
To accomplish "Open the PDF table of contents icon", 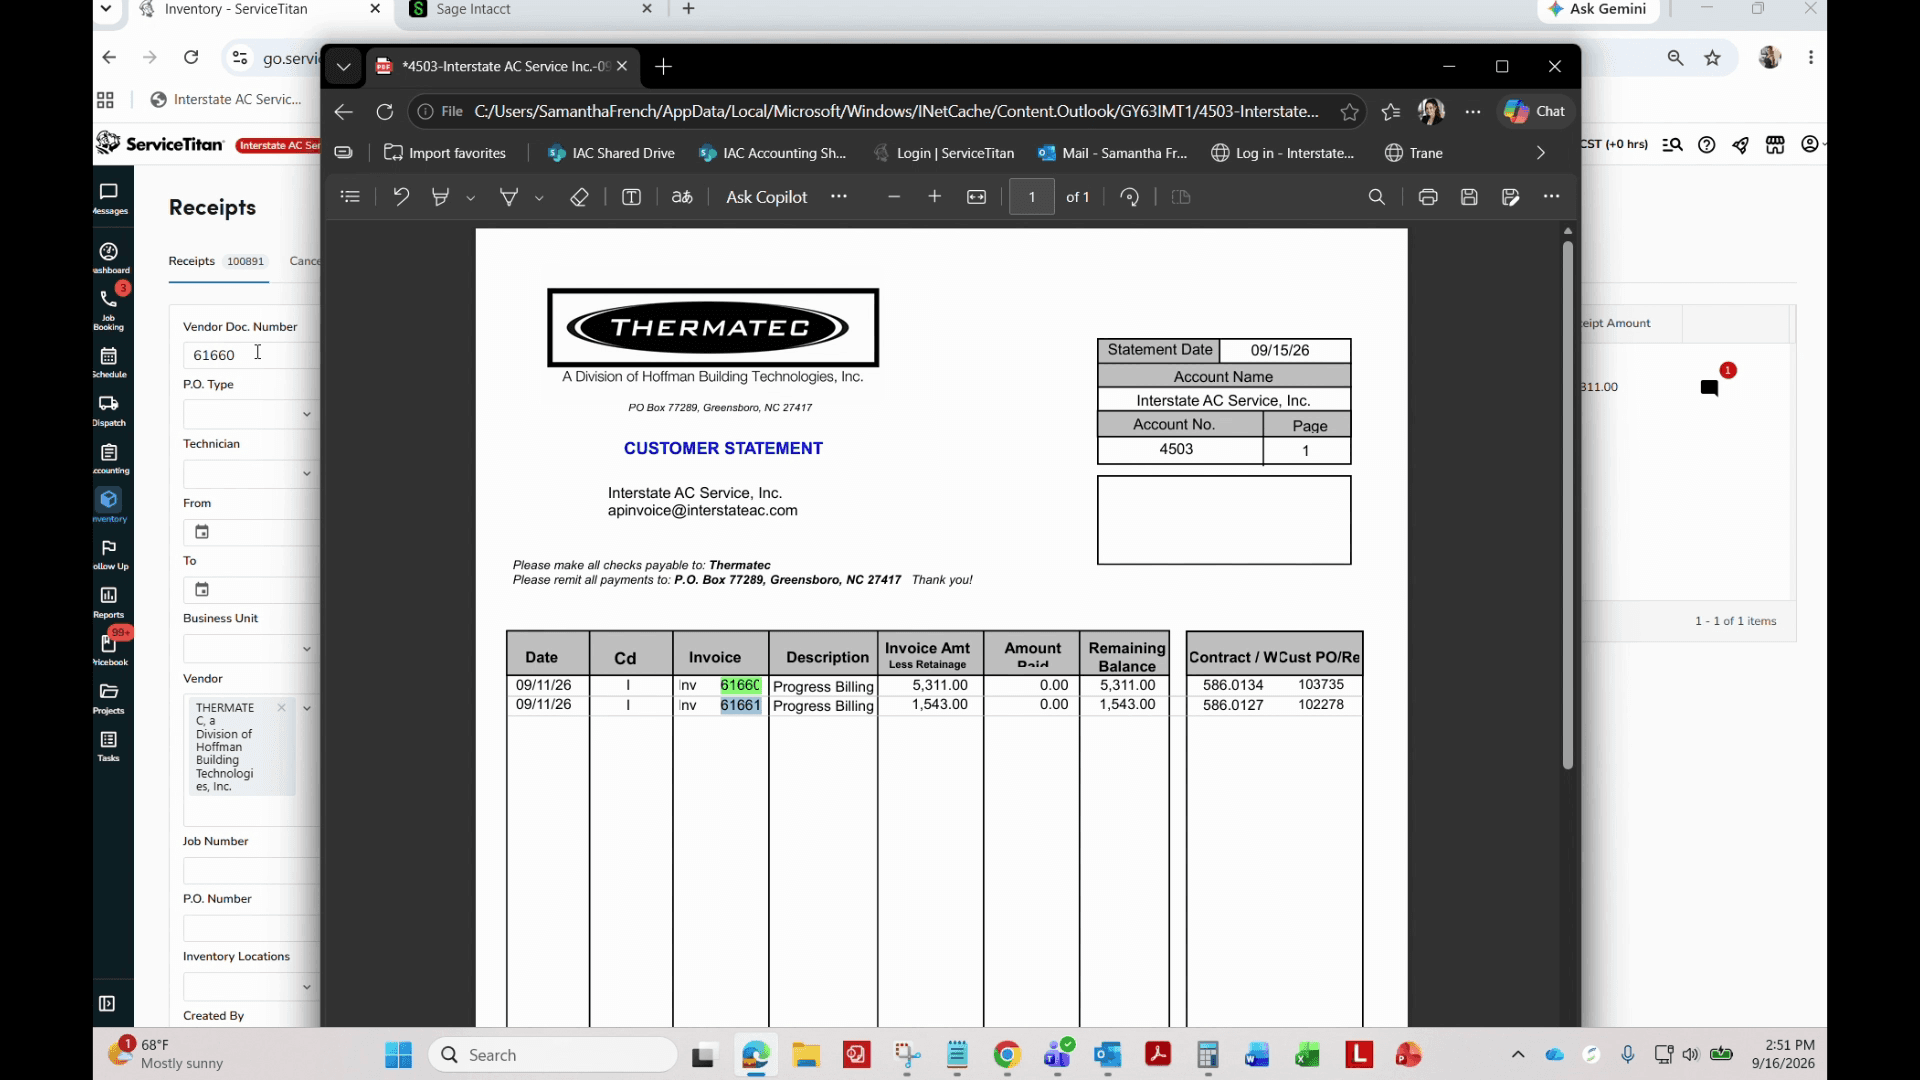I will pos(350,197).
